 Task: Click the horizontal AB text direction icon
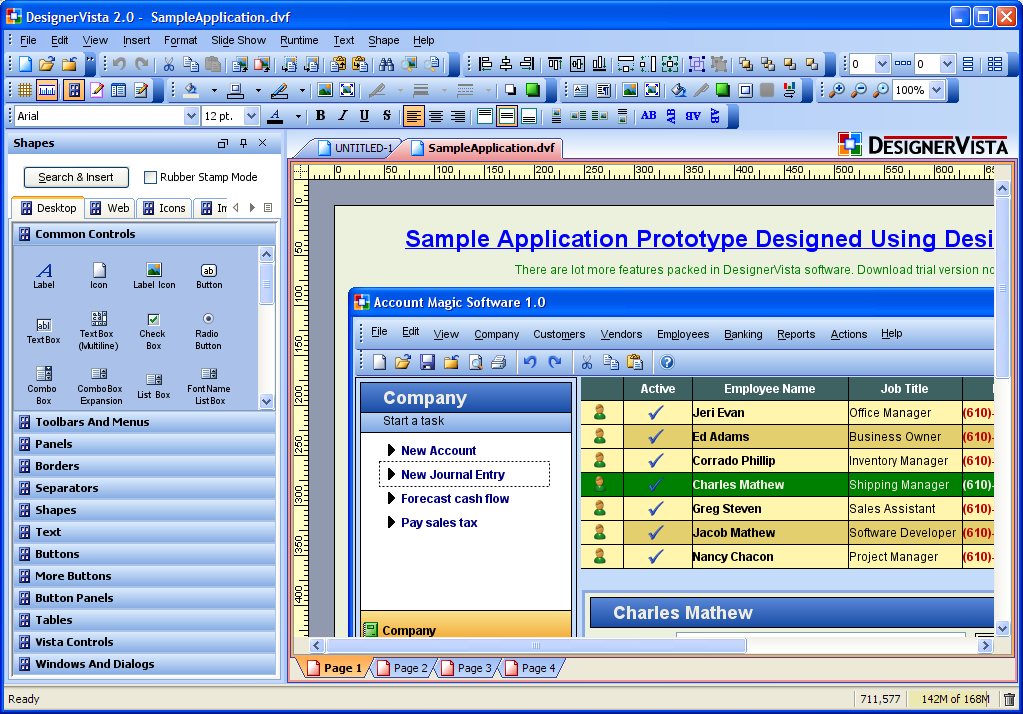click(x=649, y=116)
